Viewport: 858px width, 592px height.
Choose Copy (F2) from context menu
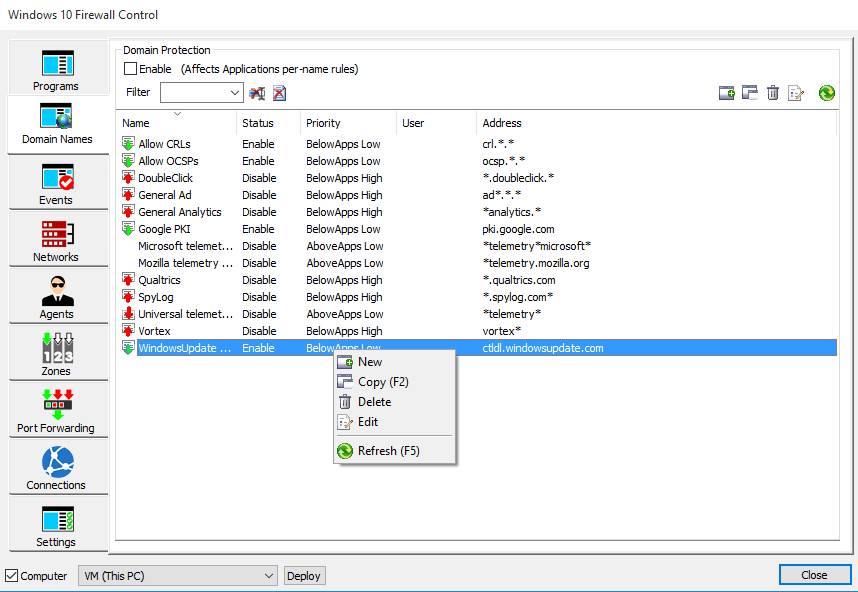pos(394,382)
